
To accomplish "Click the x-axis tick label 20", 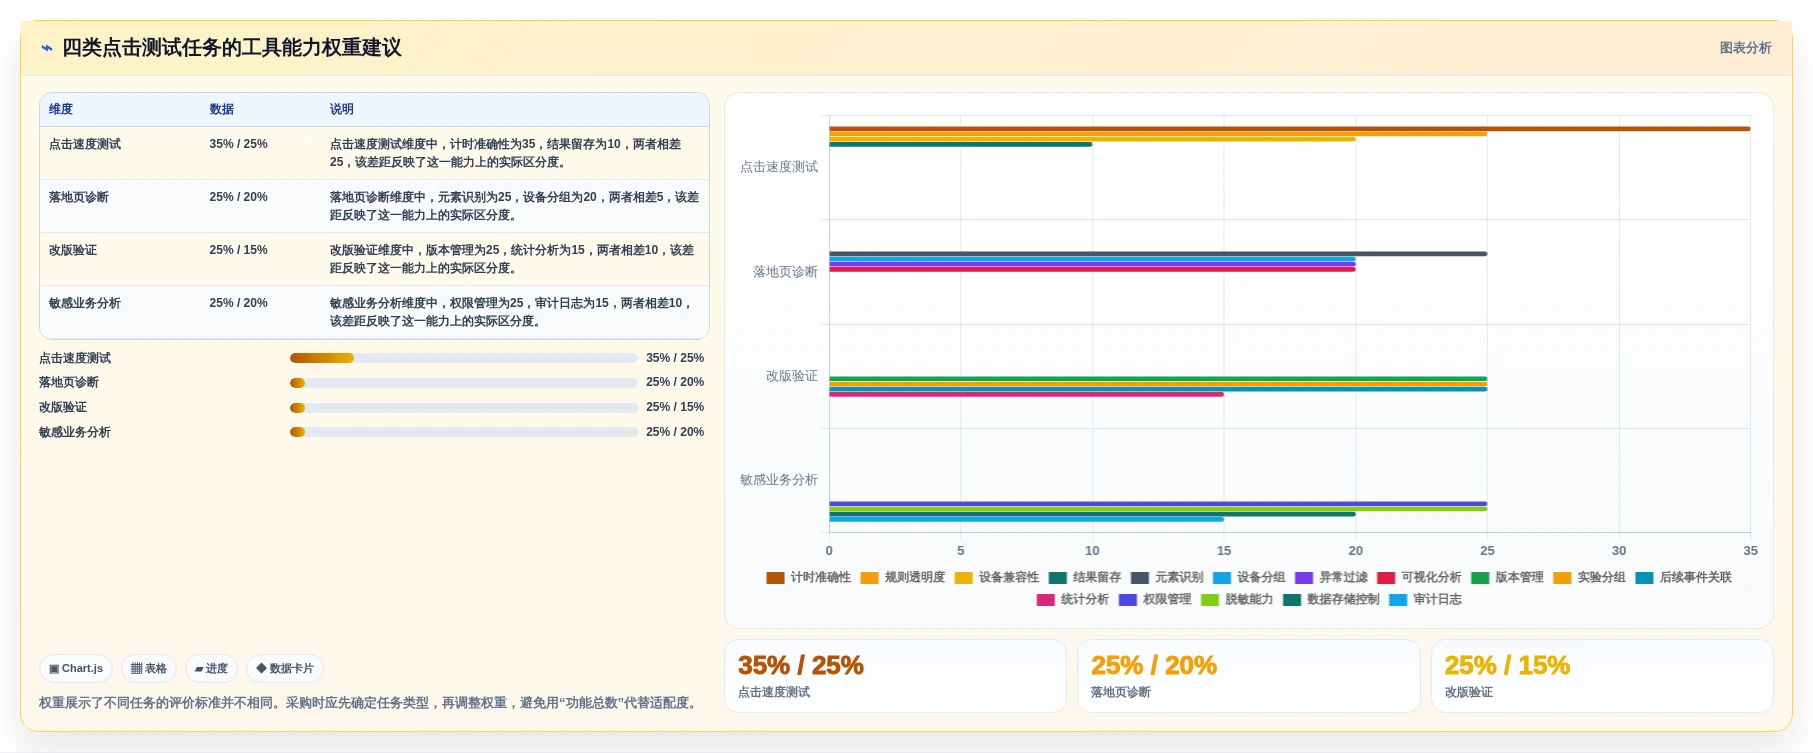I will pos(1355,551).
